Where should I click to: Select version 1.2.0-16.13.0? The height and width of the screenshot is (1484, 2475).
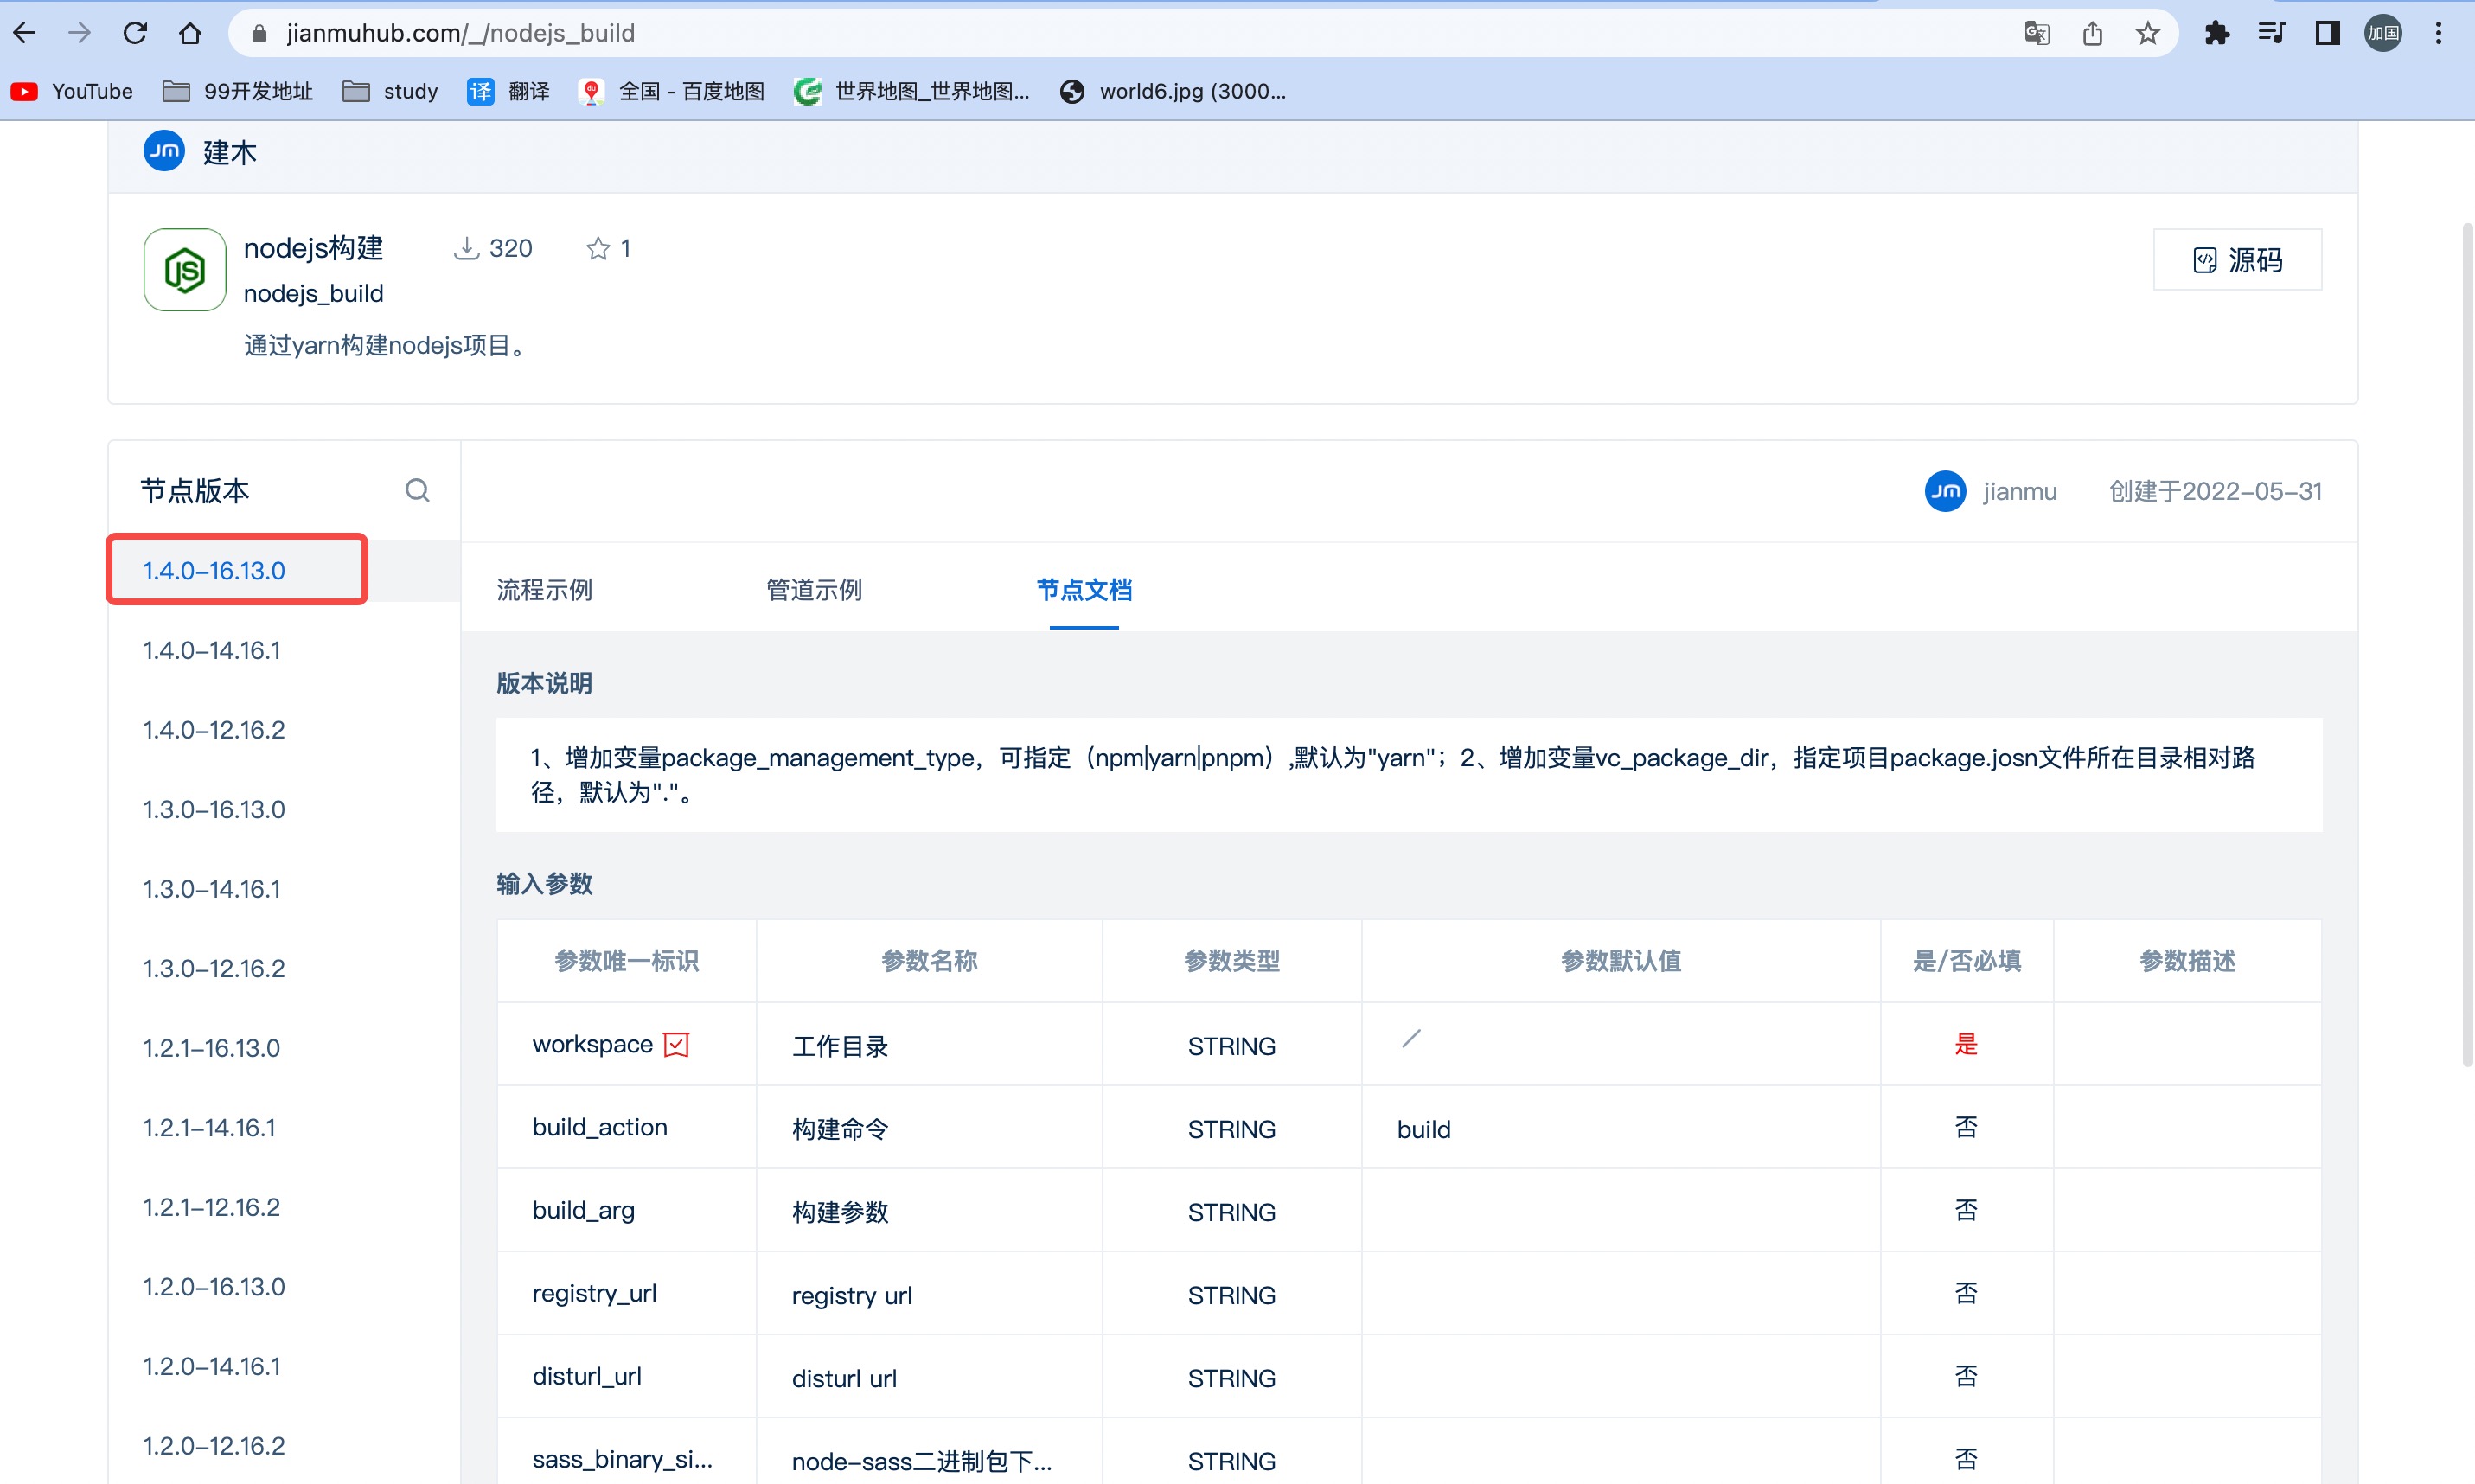(214, 1286)
